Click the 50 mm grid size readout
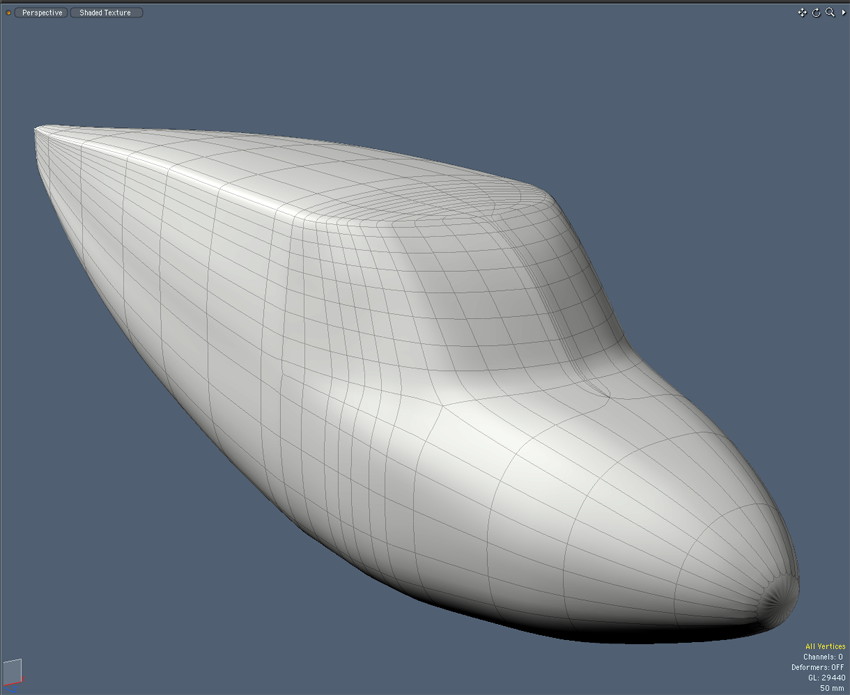Image resolution: width=850 pixels, height=695 pixels. [831, 688]
